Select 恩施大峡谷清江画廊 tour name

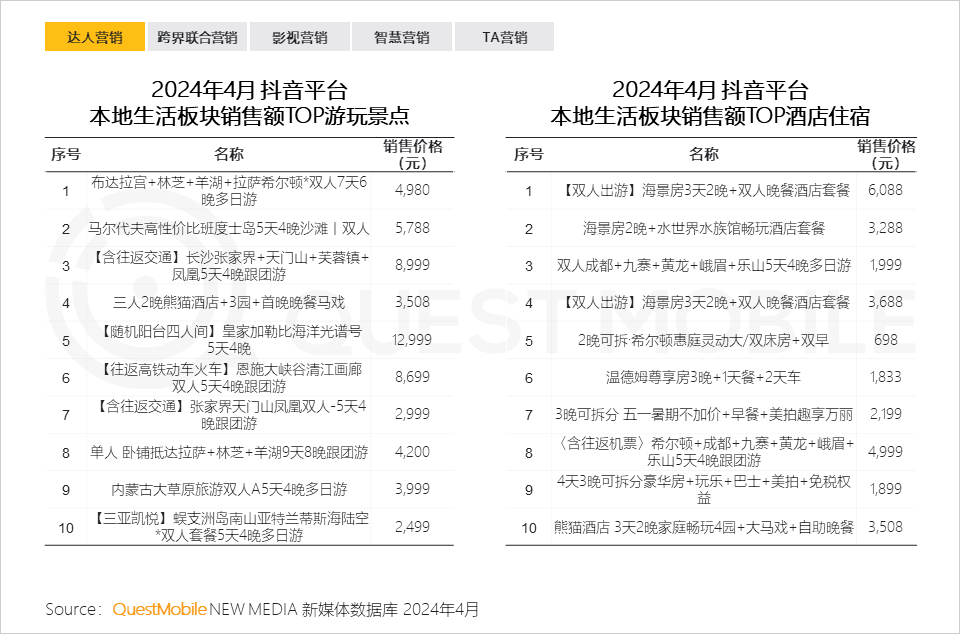[229, 378]
